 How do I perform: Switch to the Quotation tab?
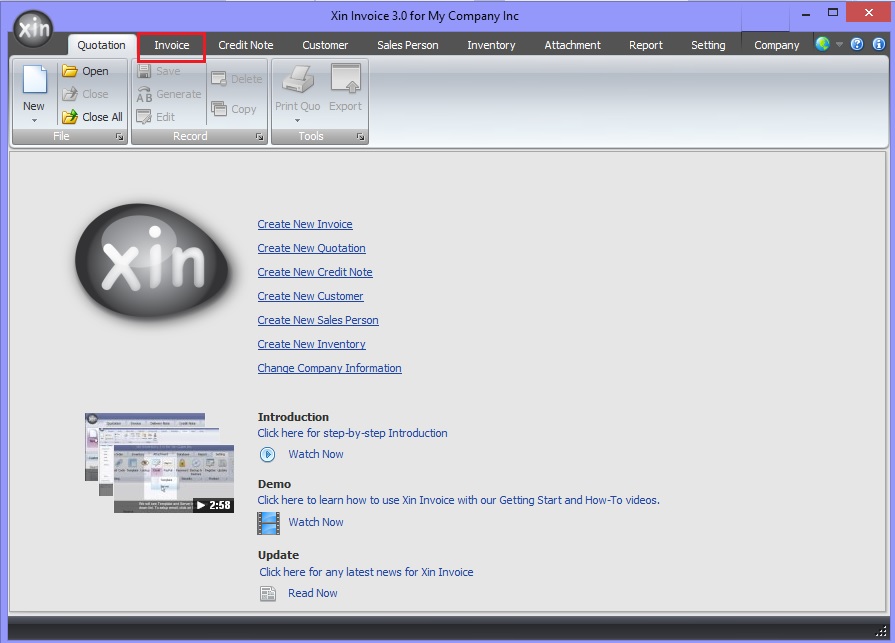tap(102, 45)
